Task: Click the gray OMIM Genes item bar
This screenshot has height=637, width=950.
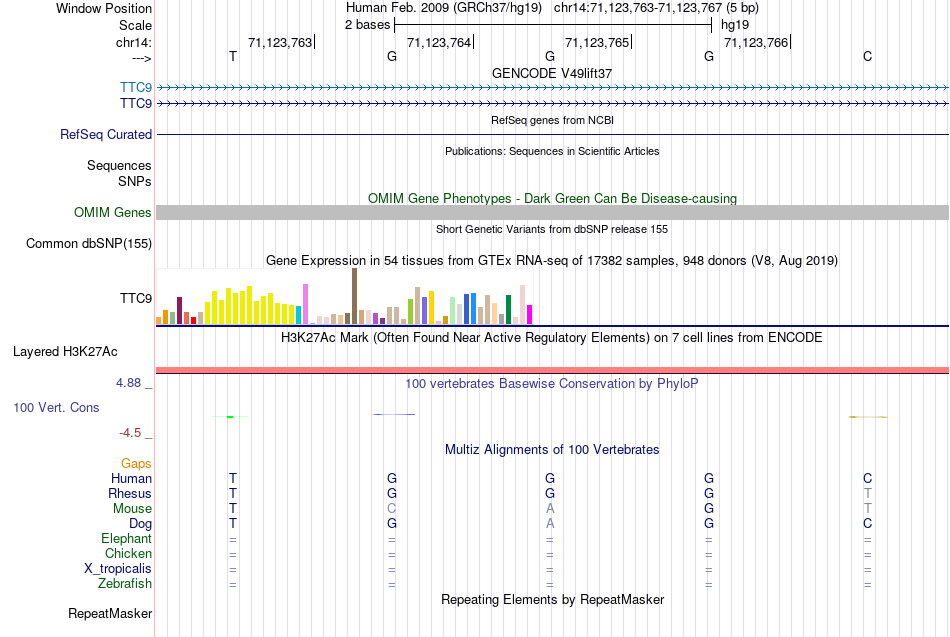Action: 553,212
